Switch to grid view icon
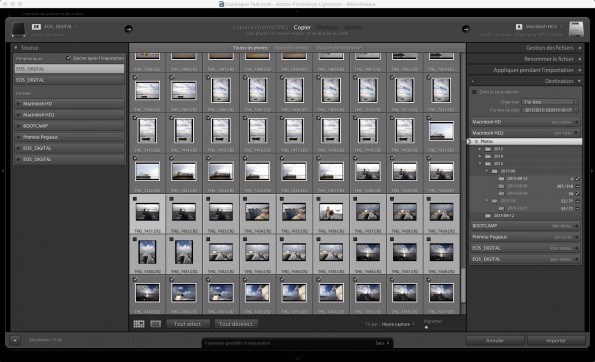 [x=139, y=324]
